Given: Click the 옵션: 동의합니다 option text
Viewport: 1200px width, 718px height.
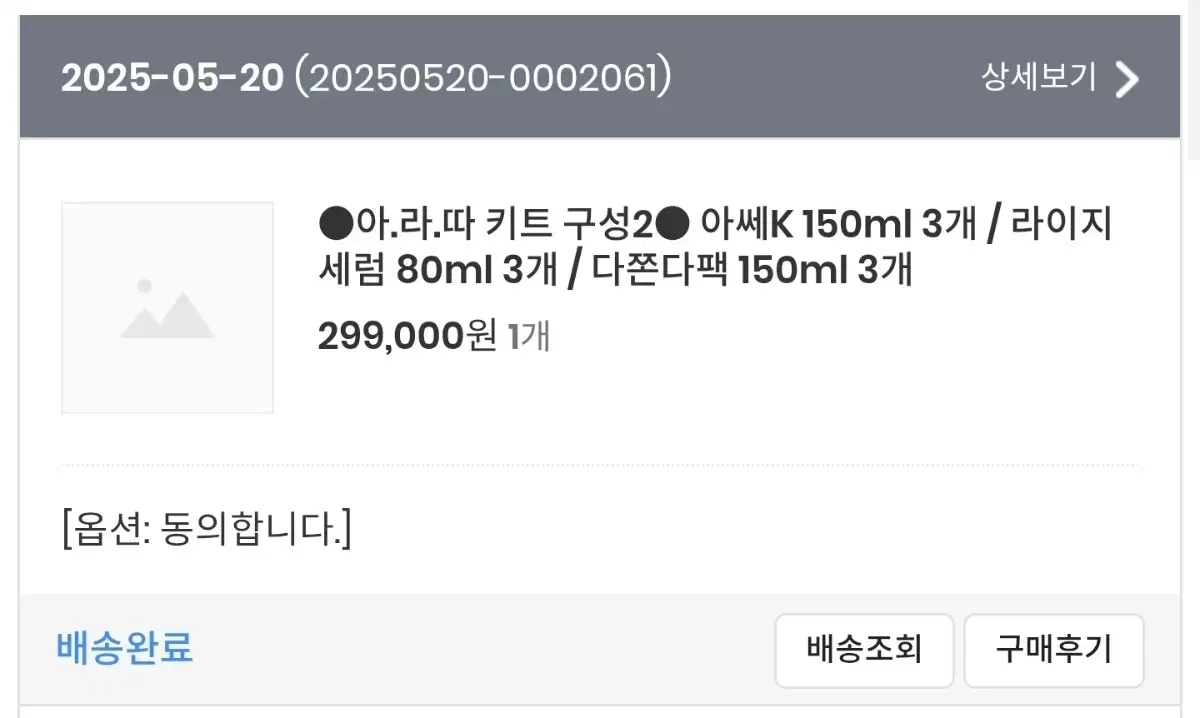Looking at the screenshot, I should point(206,527).
